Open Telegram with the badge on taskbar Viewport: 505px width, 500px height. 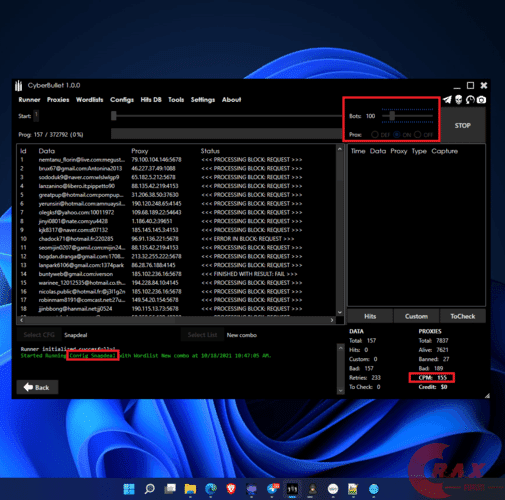click(x=272, y=489)
